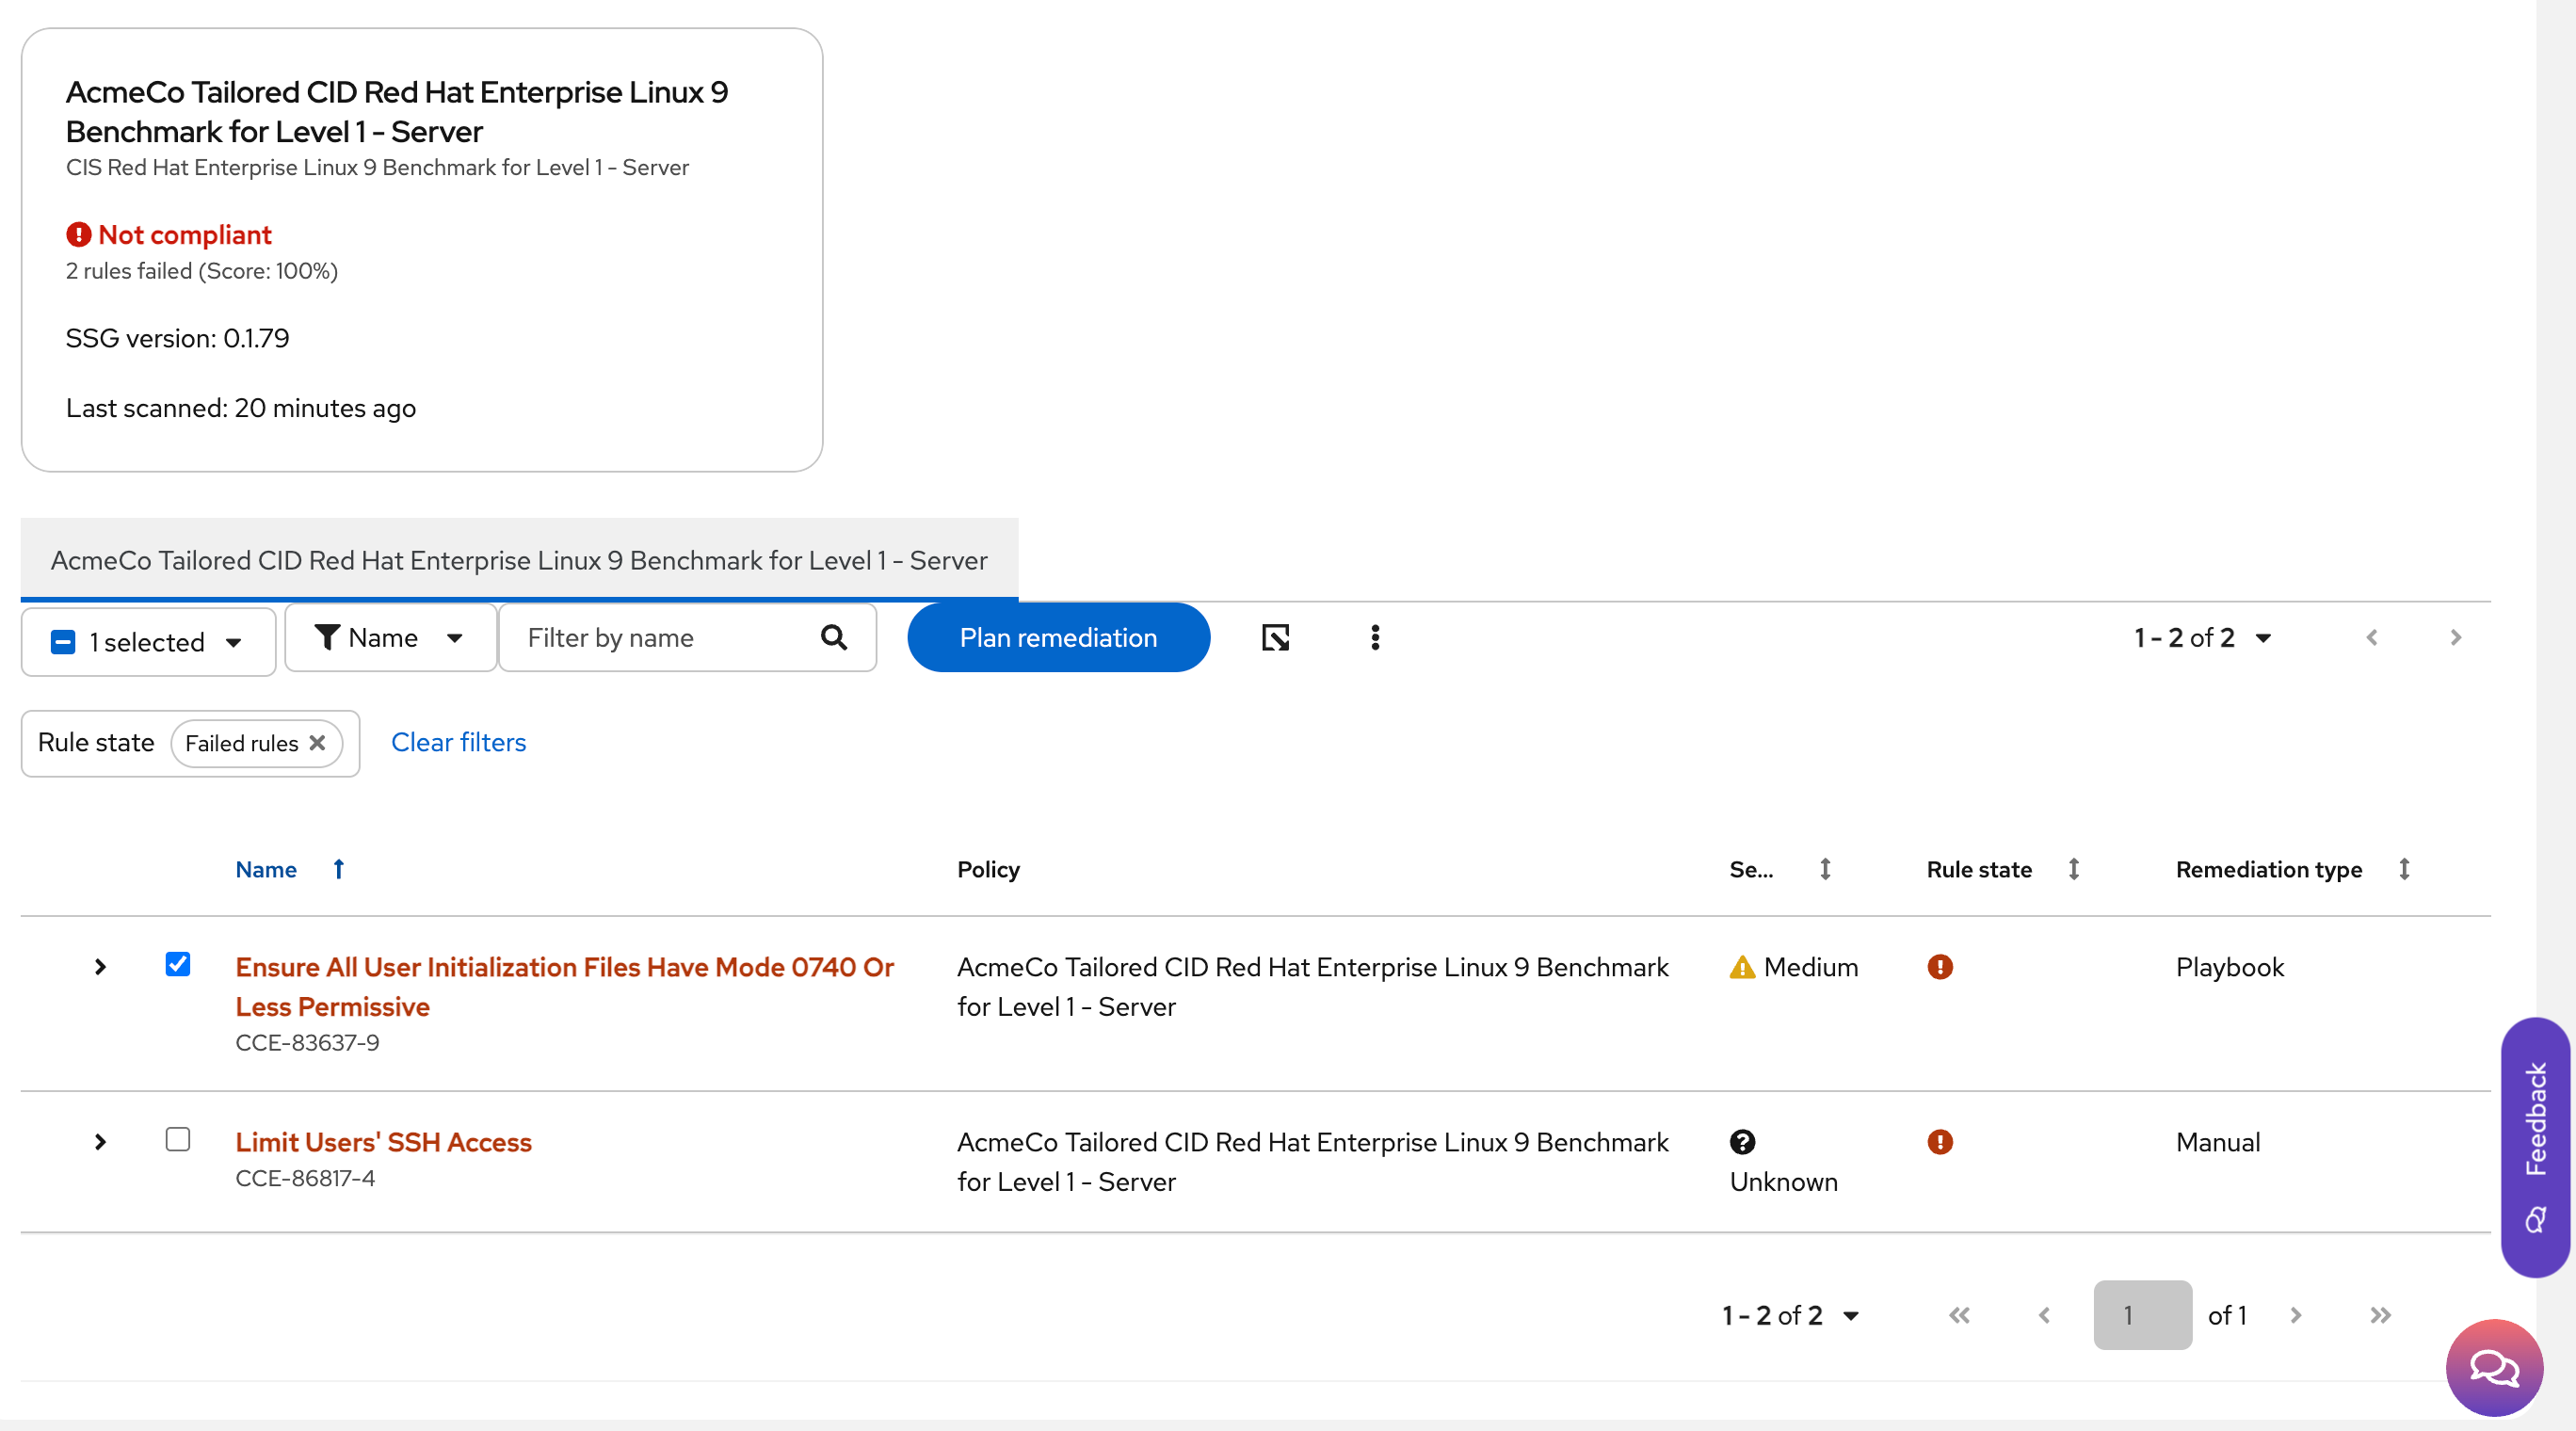This screenshot has width=2576, height=1431.
Task: Remove the Failed rules filter chip
Action: 318,743
